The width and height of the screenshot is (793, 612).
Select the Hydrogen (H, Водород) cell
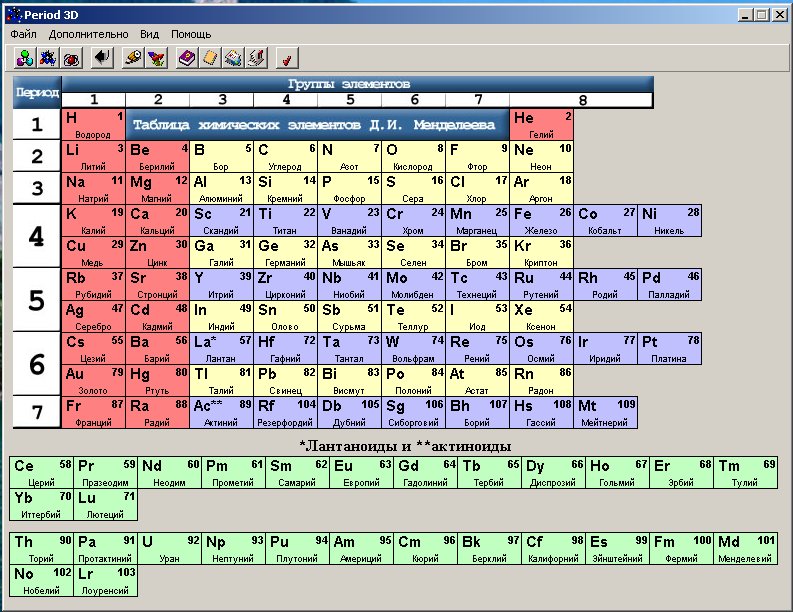[94, 124]
